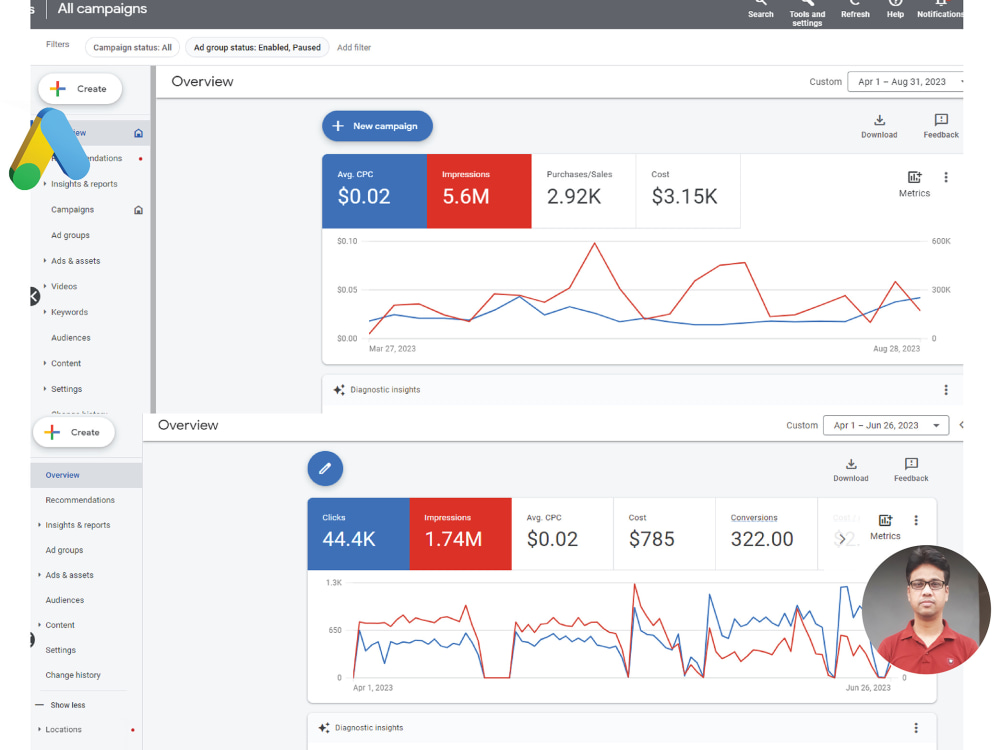Click the Refresh icon in top bar
This screenshot has height=750, width=1000.
point(855,3)
